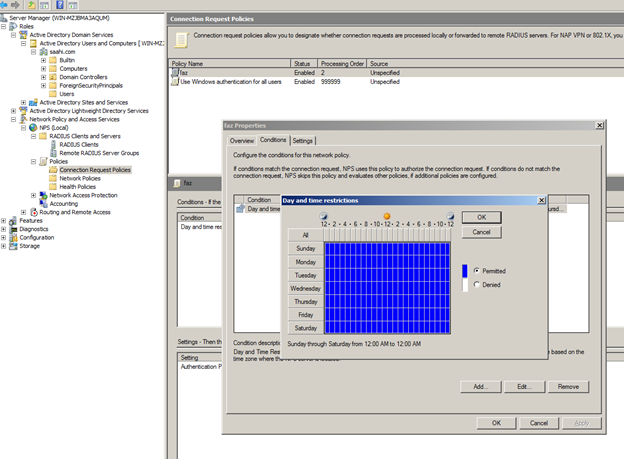Click the NPS (Local) globe icon
624x459 pixels.
tap(32, 127)
